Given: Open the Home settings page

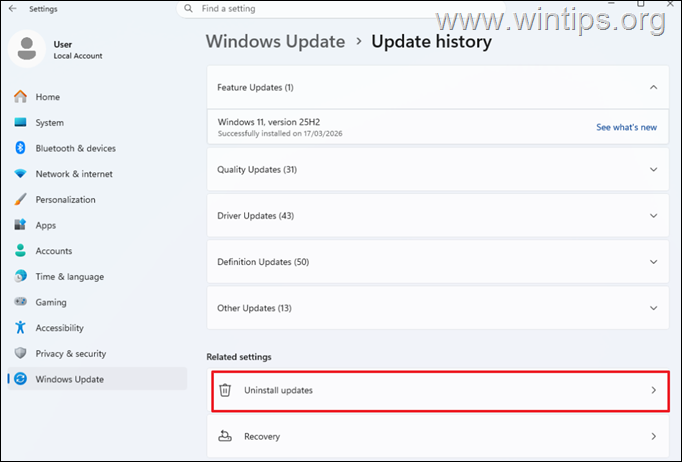Looking at the screenshot, I should [97, 97].
